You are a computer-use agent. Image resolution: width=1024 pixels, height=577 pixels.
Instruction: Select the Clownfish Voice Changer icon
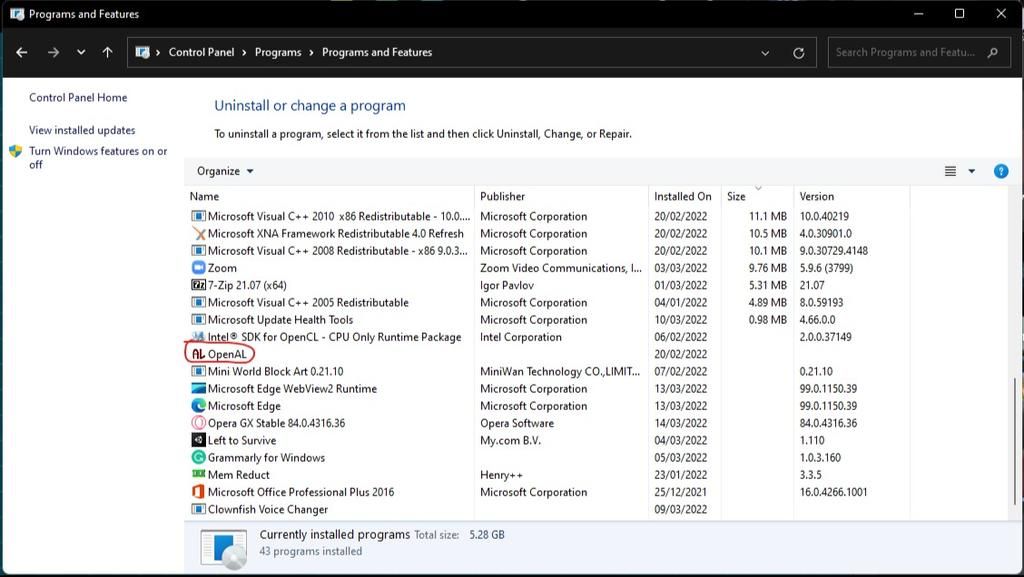click(199, 509)
